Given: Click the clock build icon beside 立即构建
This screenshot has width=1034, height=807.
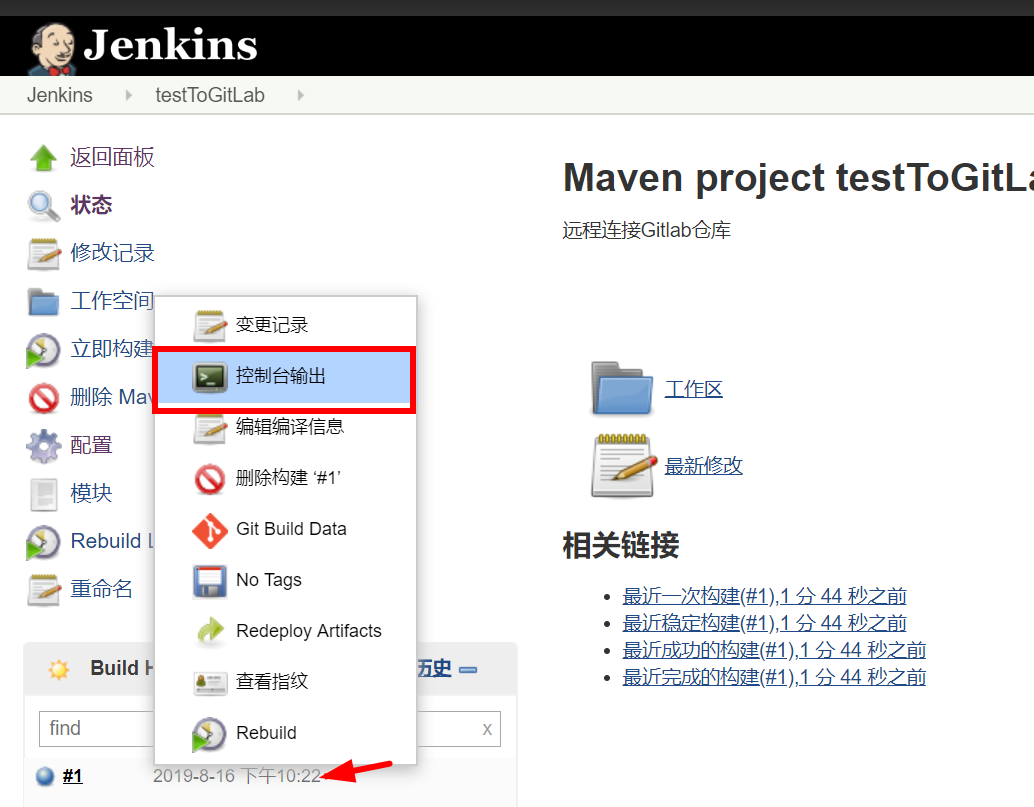Looking at the screenshot, I should [44, 349].
